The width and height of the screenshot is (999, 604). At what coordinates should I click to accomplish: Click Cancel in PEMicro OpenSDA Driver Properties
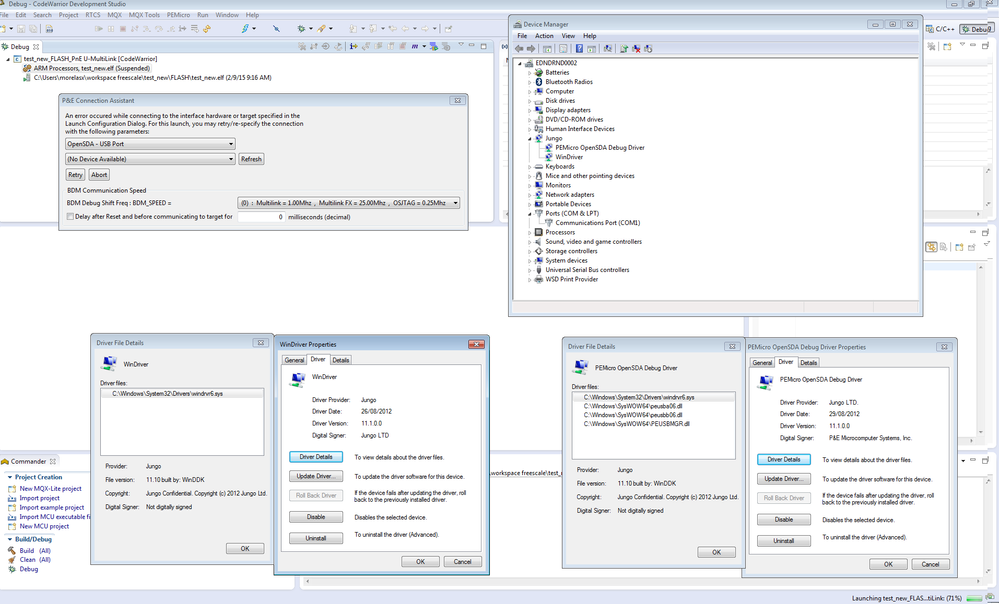point(930,564)
